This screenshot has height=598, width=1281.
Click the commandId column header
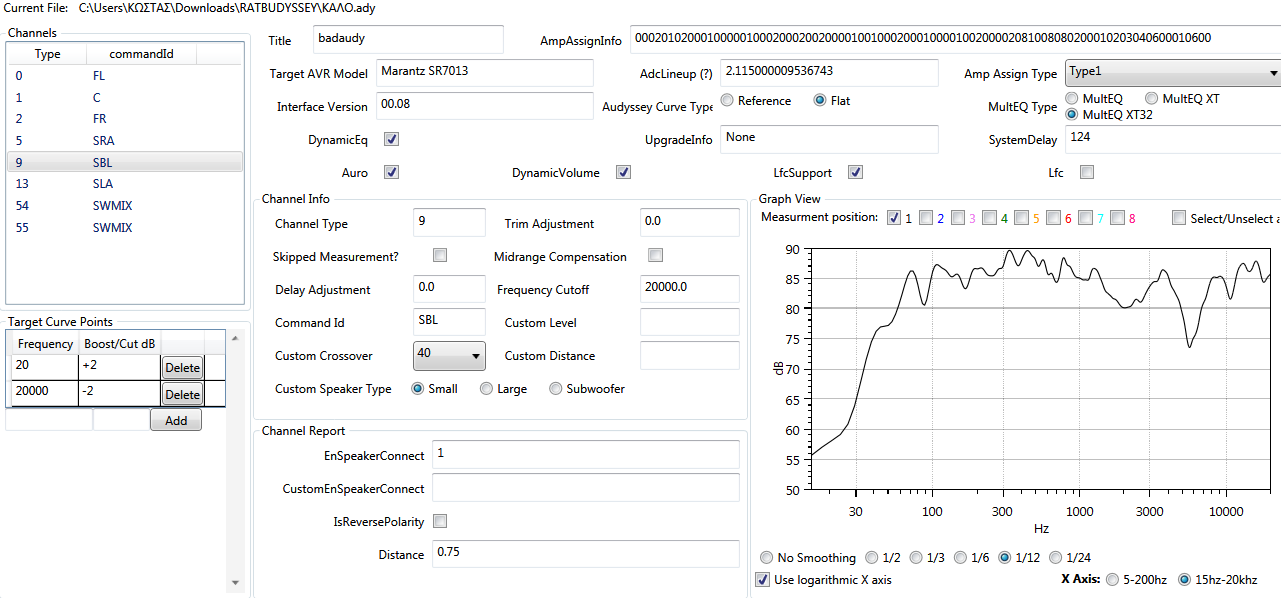[141, 54]
